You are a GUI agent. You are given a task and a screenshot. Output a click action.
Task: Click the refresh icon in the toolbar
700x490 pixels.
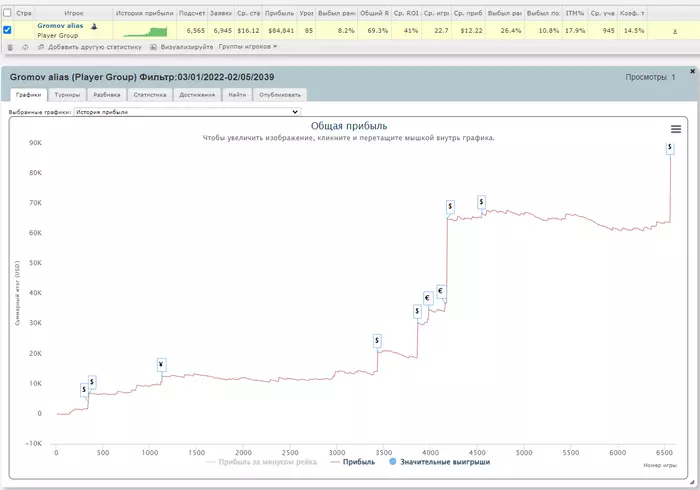pyautogui.click(x=25, y=47)
